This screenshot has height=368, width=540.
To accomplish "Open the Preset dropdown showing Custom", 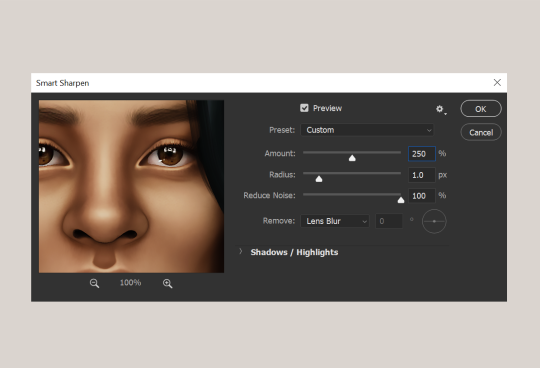I will click(367, 130).
